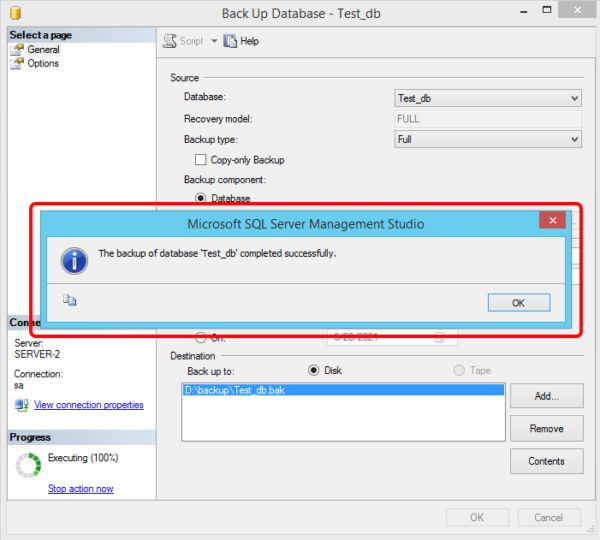Click the connection properties icon
This screenshot has height=540, width=600.
pos(21,405)
